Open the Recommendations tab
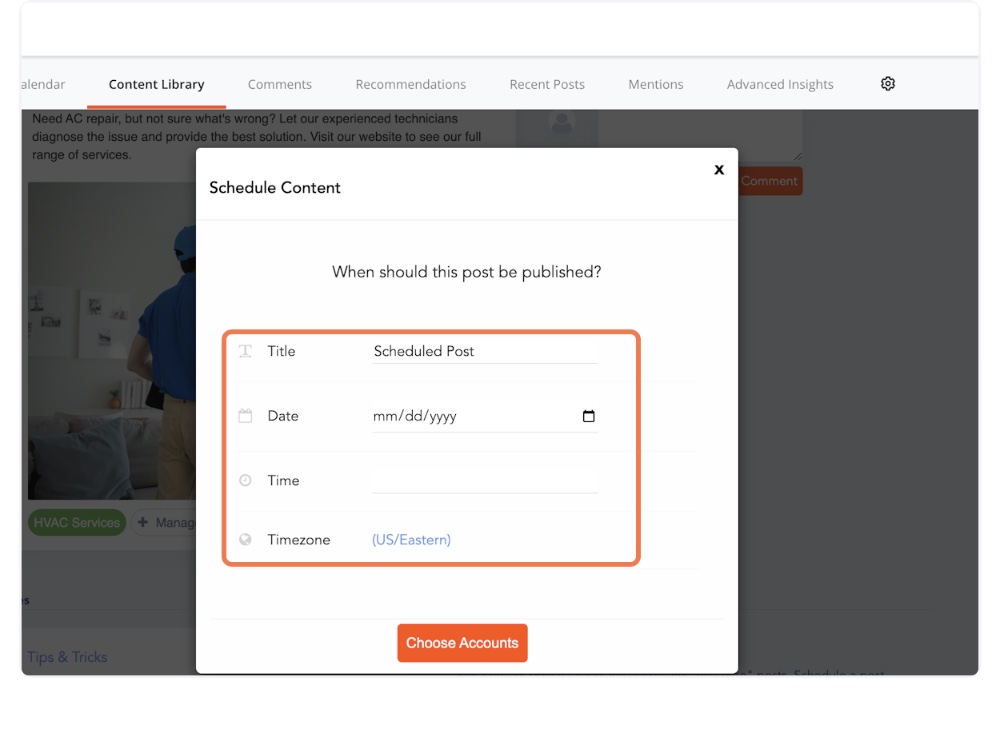This screenshot has height=732, width=1004. coord(410,85)
